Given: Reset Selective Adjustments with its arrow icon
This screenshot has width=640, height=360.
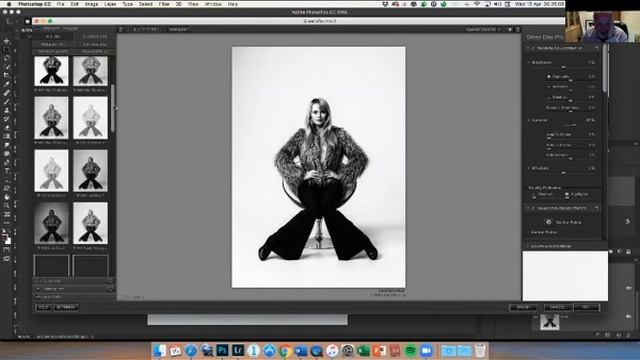Looking at the screenshot, I should pos(596,208).
